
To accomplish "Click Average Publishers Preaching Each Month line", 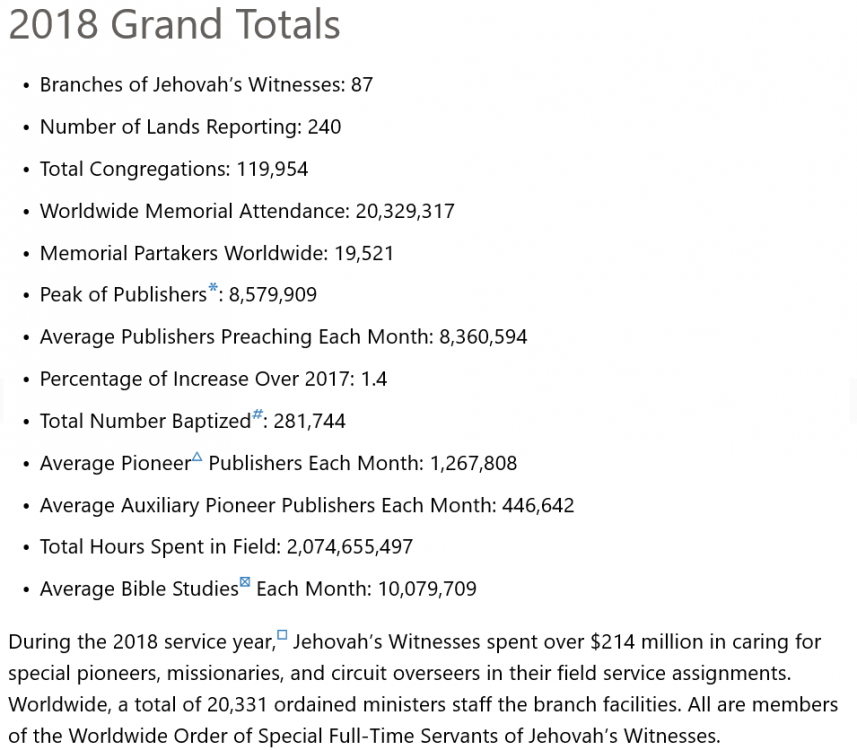I will click(283, 337).
